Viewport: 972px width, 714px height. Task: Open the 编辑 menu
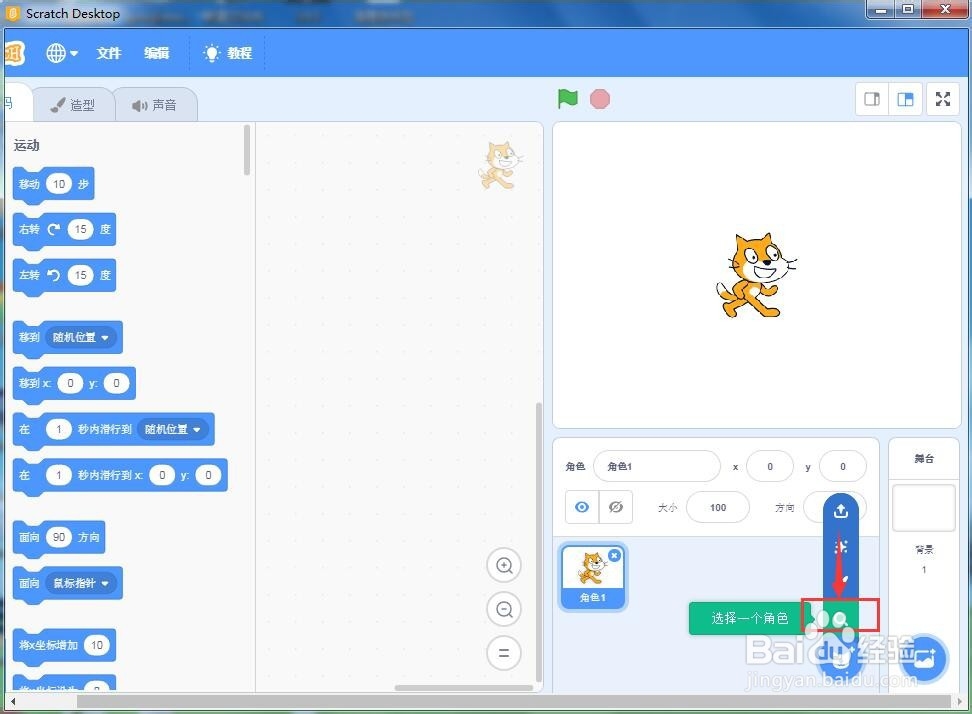pyautogui.click(x=156, y=53)
